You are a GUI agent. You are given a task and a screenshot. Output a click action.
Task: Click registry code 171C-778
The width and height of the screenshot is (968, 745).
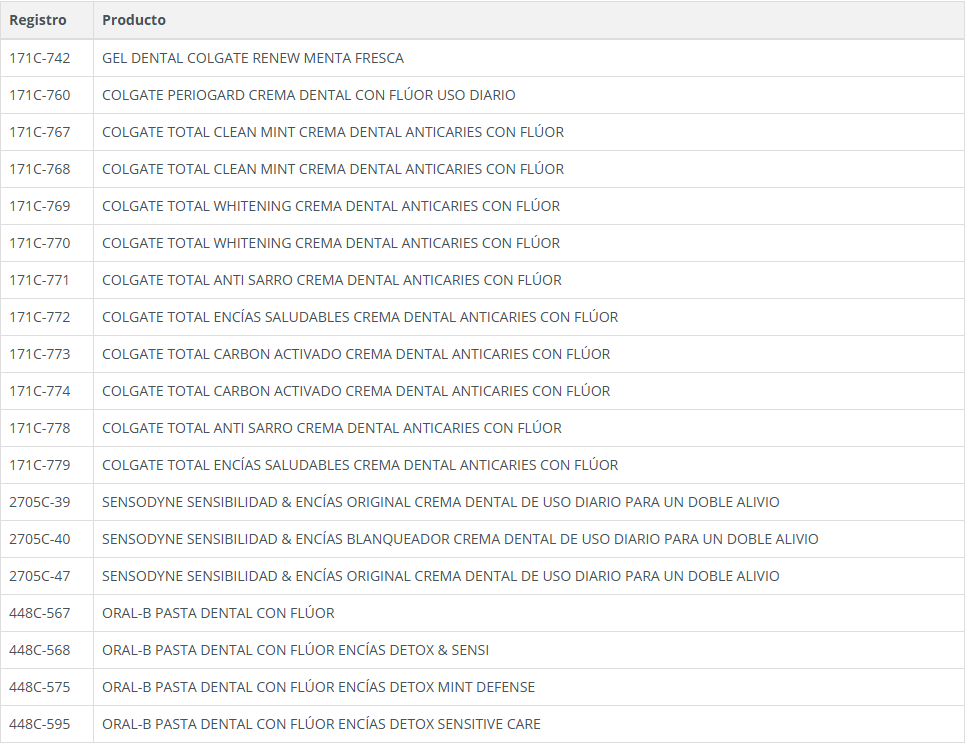[40, 428]
